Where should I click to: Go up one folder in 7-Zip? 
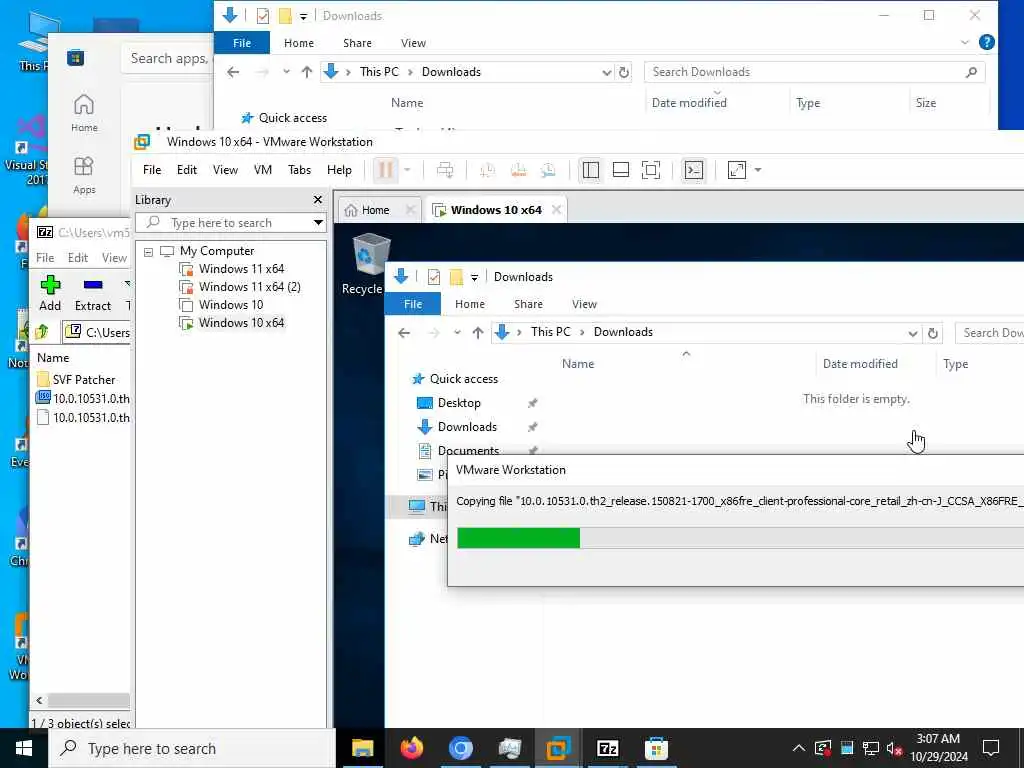point(42,332)
